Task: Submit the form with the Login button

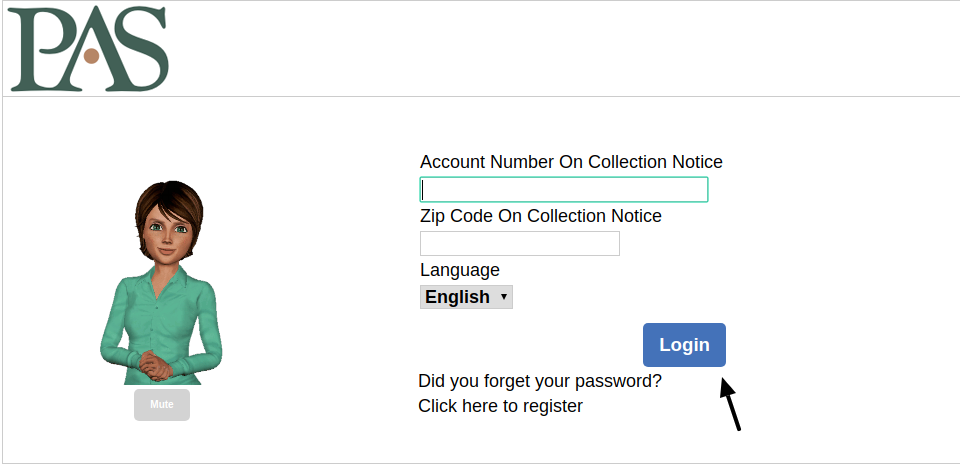Action: tap(684, 345)
